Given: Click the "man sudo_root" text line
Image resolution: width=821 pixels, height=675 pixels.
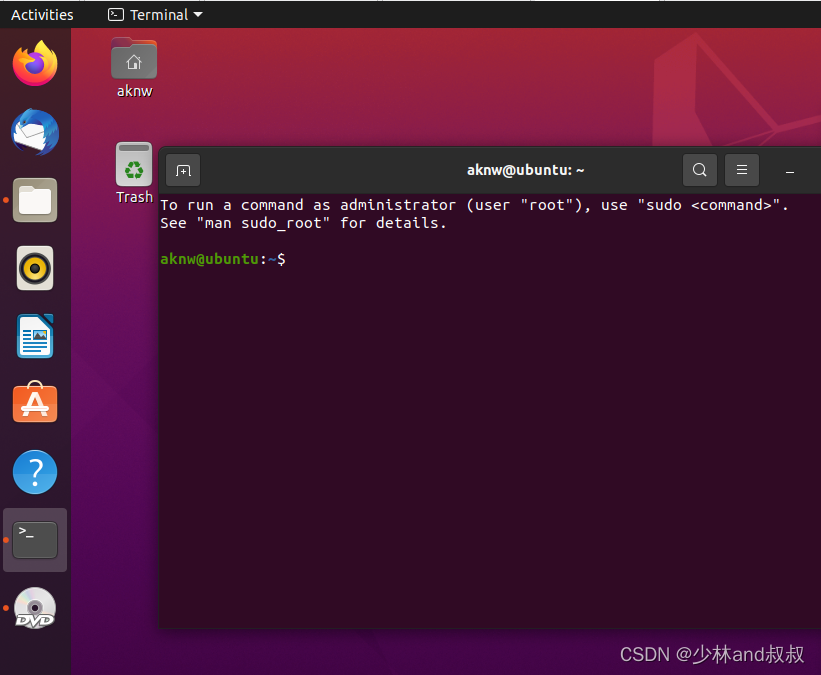Looking at the screenshot, I should (303, 223).
